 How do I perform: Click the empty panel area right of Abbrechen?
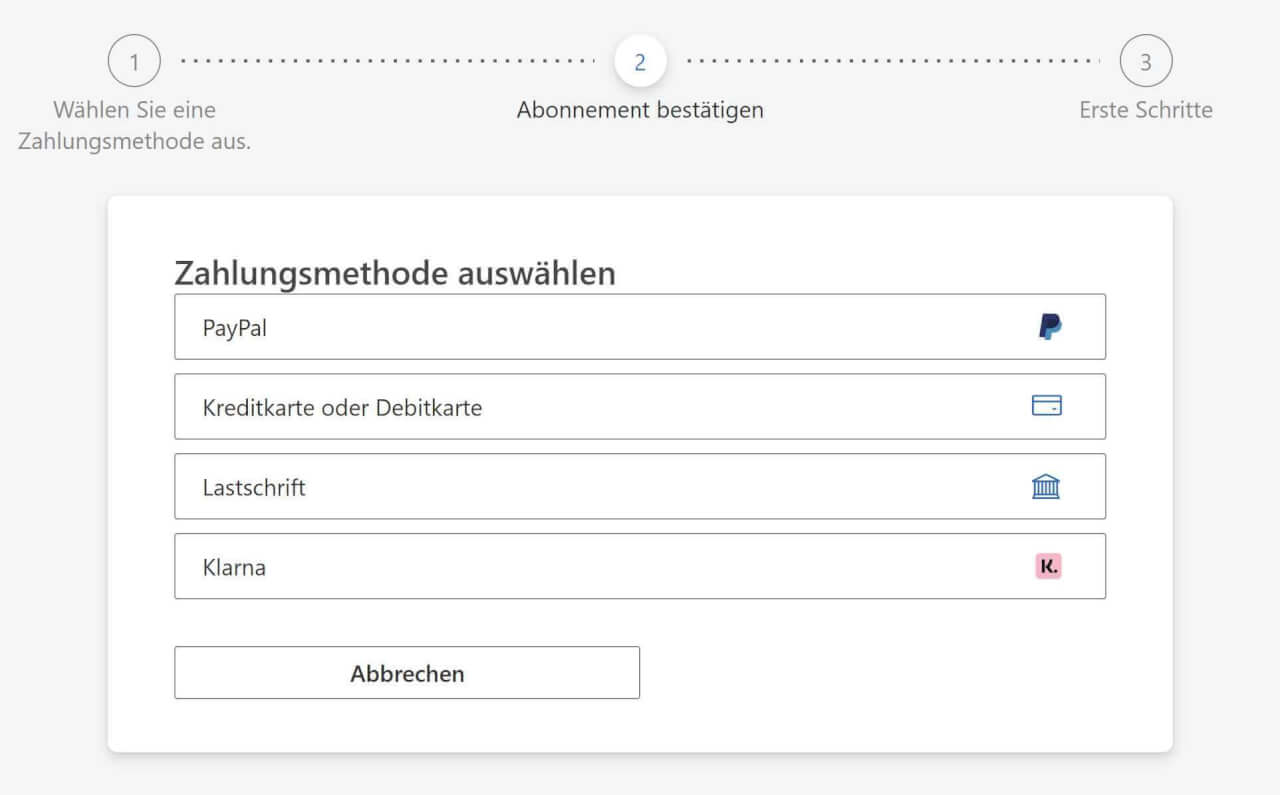click(880, 672)
